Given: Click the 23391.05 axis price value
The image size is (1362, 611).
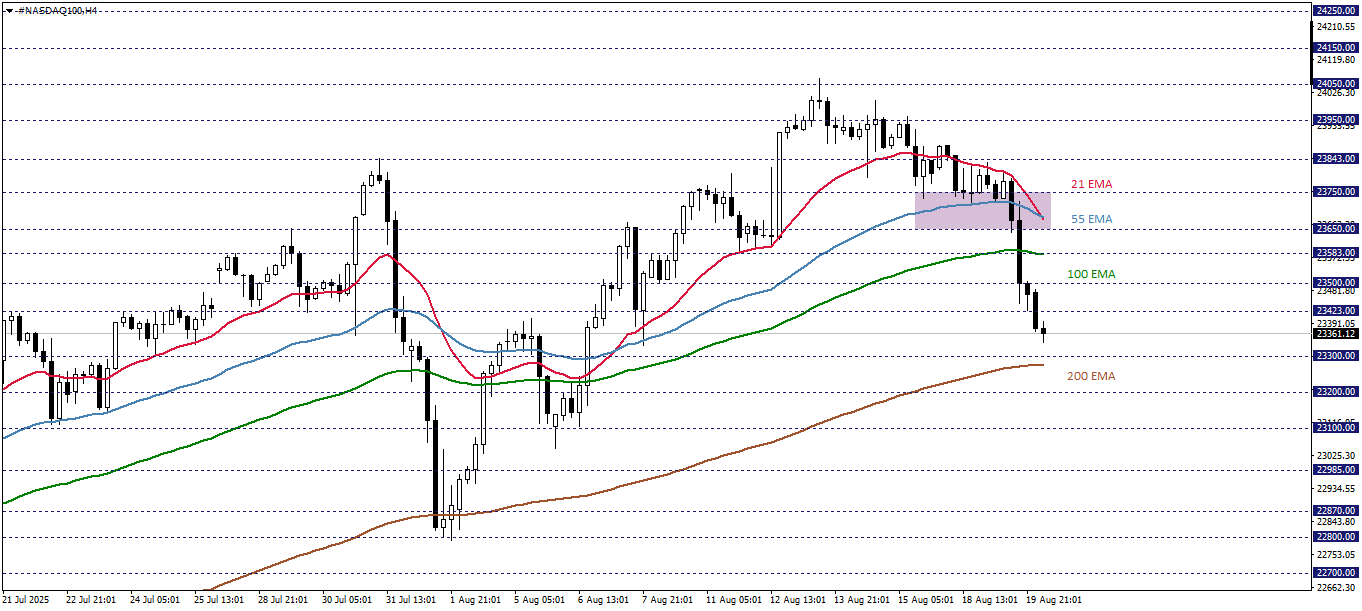Looking at the screenshot, I should tap(1337, 323).
